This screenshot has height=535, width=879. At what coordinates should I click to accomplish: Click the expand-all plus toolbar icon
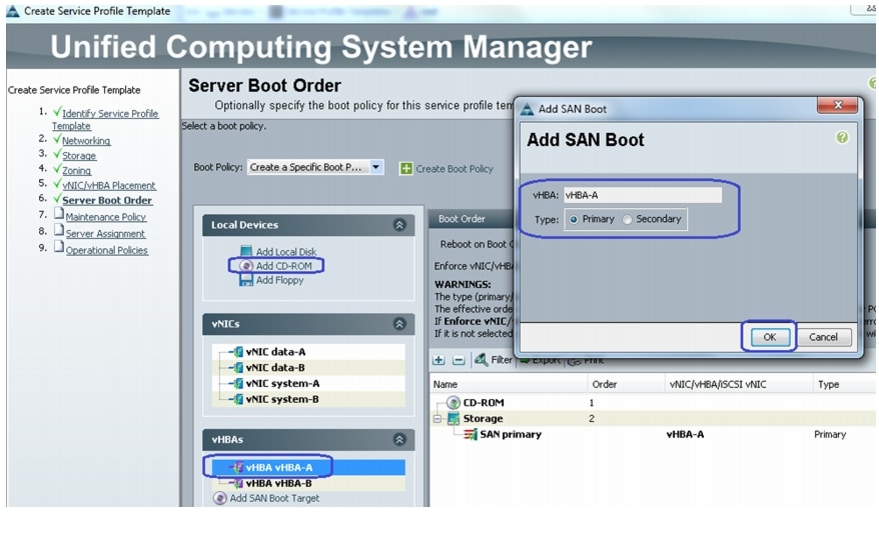[x=439, y=360]
